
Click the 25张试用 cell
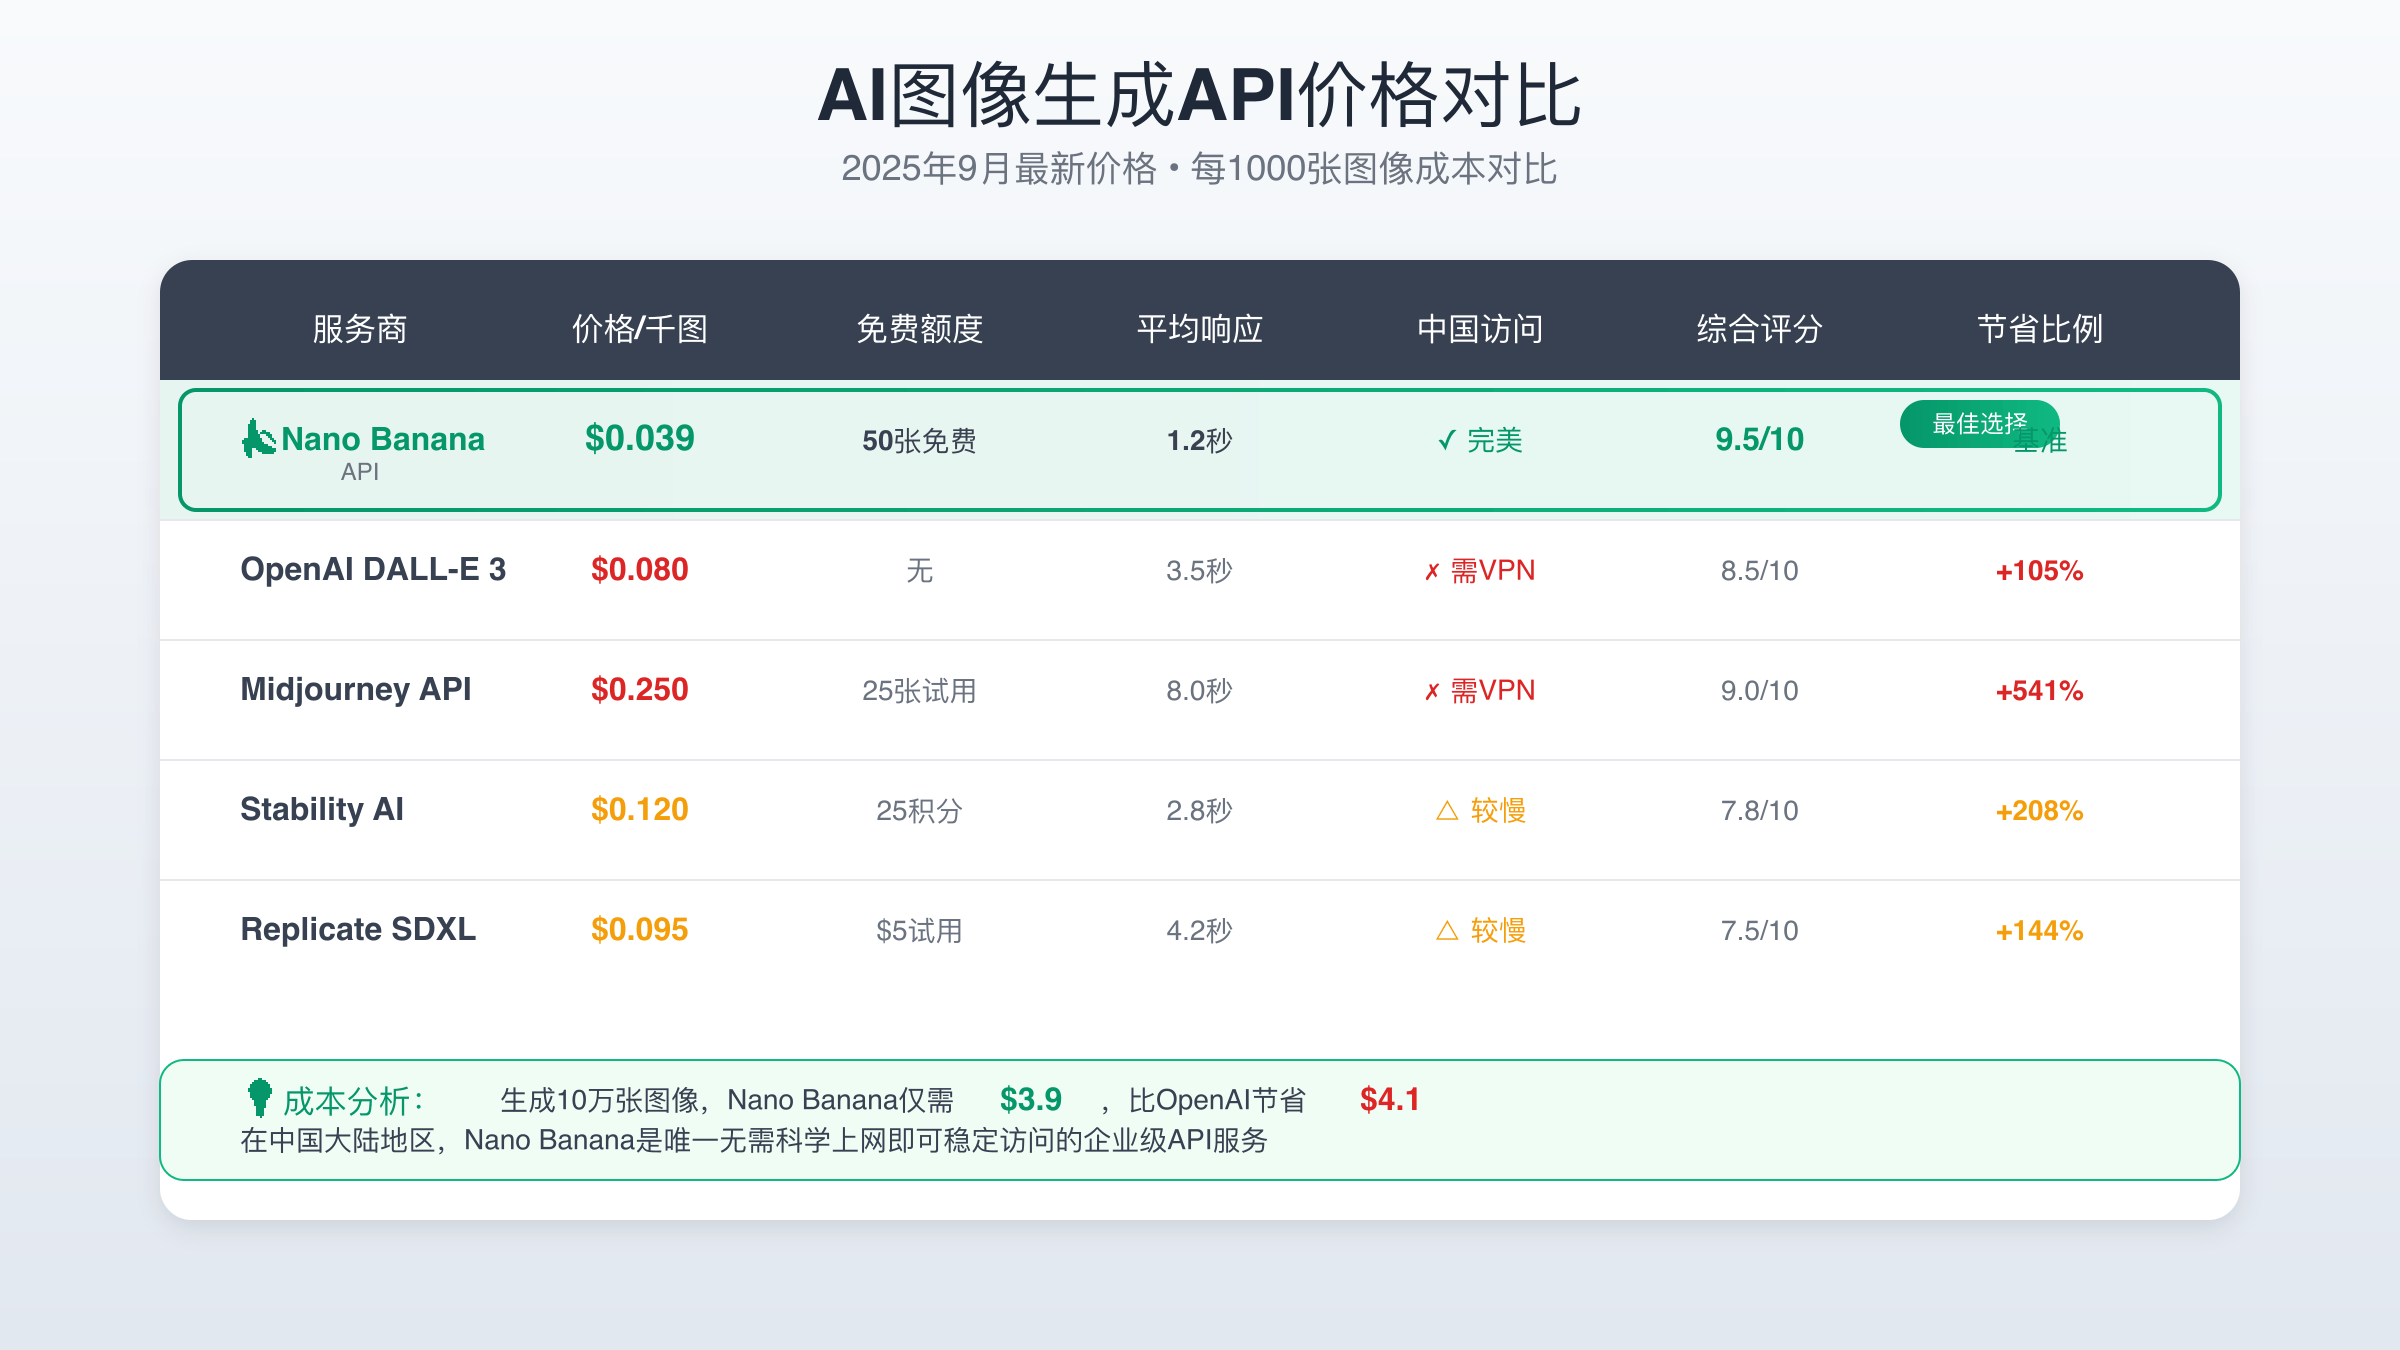pos(920,691)
